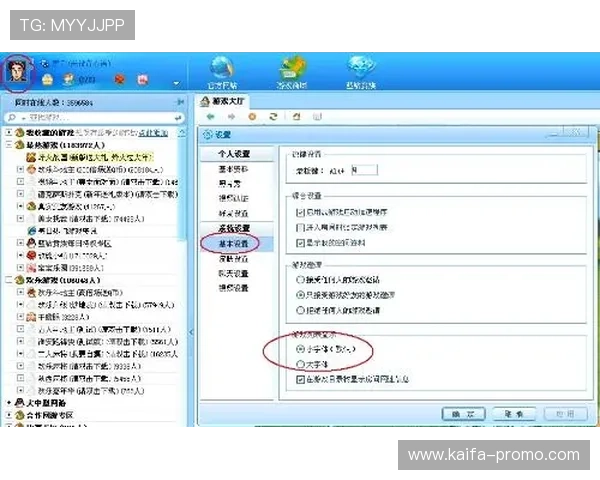Click the icon of 蓝钻贵族每日特权专区 row

(x=31, y=243)
